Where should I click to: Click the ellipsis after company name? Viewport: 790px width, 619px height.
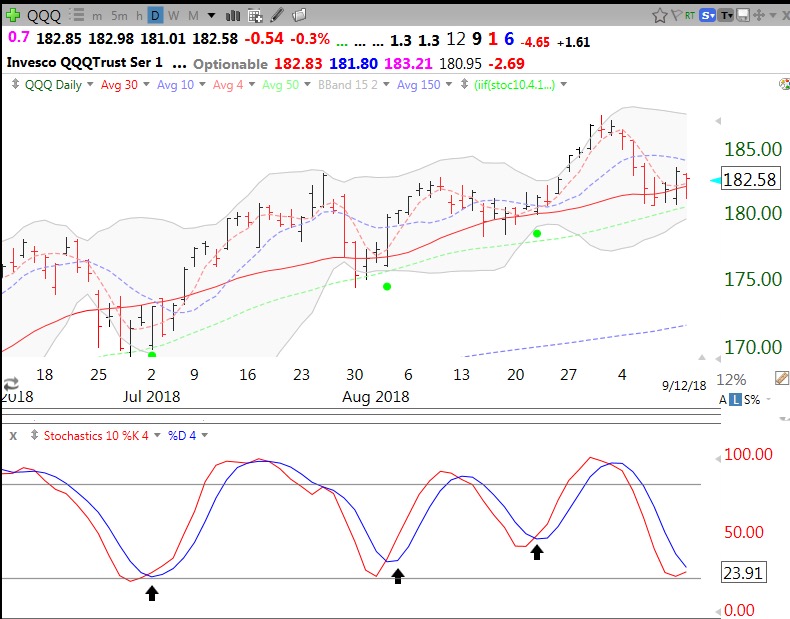[x=179, y=65]
